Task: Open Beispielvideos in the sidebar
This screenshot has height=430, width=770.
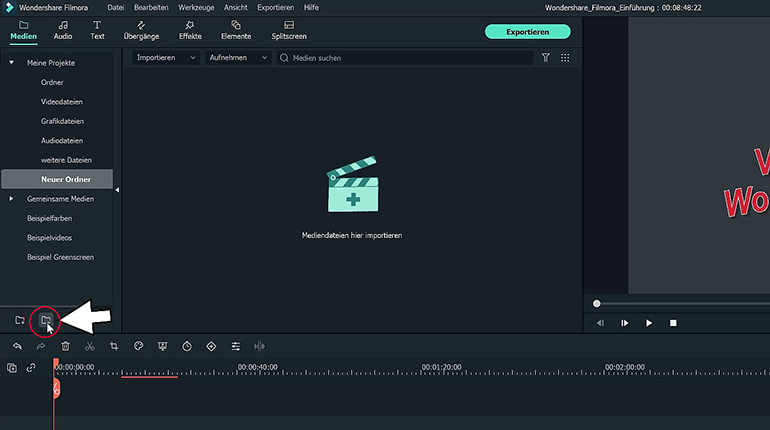Action: tap(49, 238)
